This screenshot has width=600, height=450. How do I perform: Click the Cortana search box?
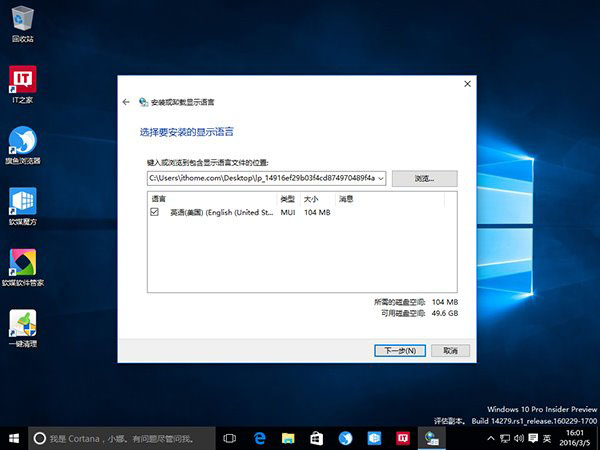coord(122,439)
